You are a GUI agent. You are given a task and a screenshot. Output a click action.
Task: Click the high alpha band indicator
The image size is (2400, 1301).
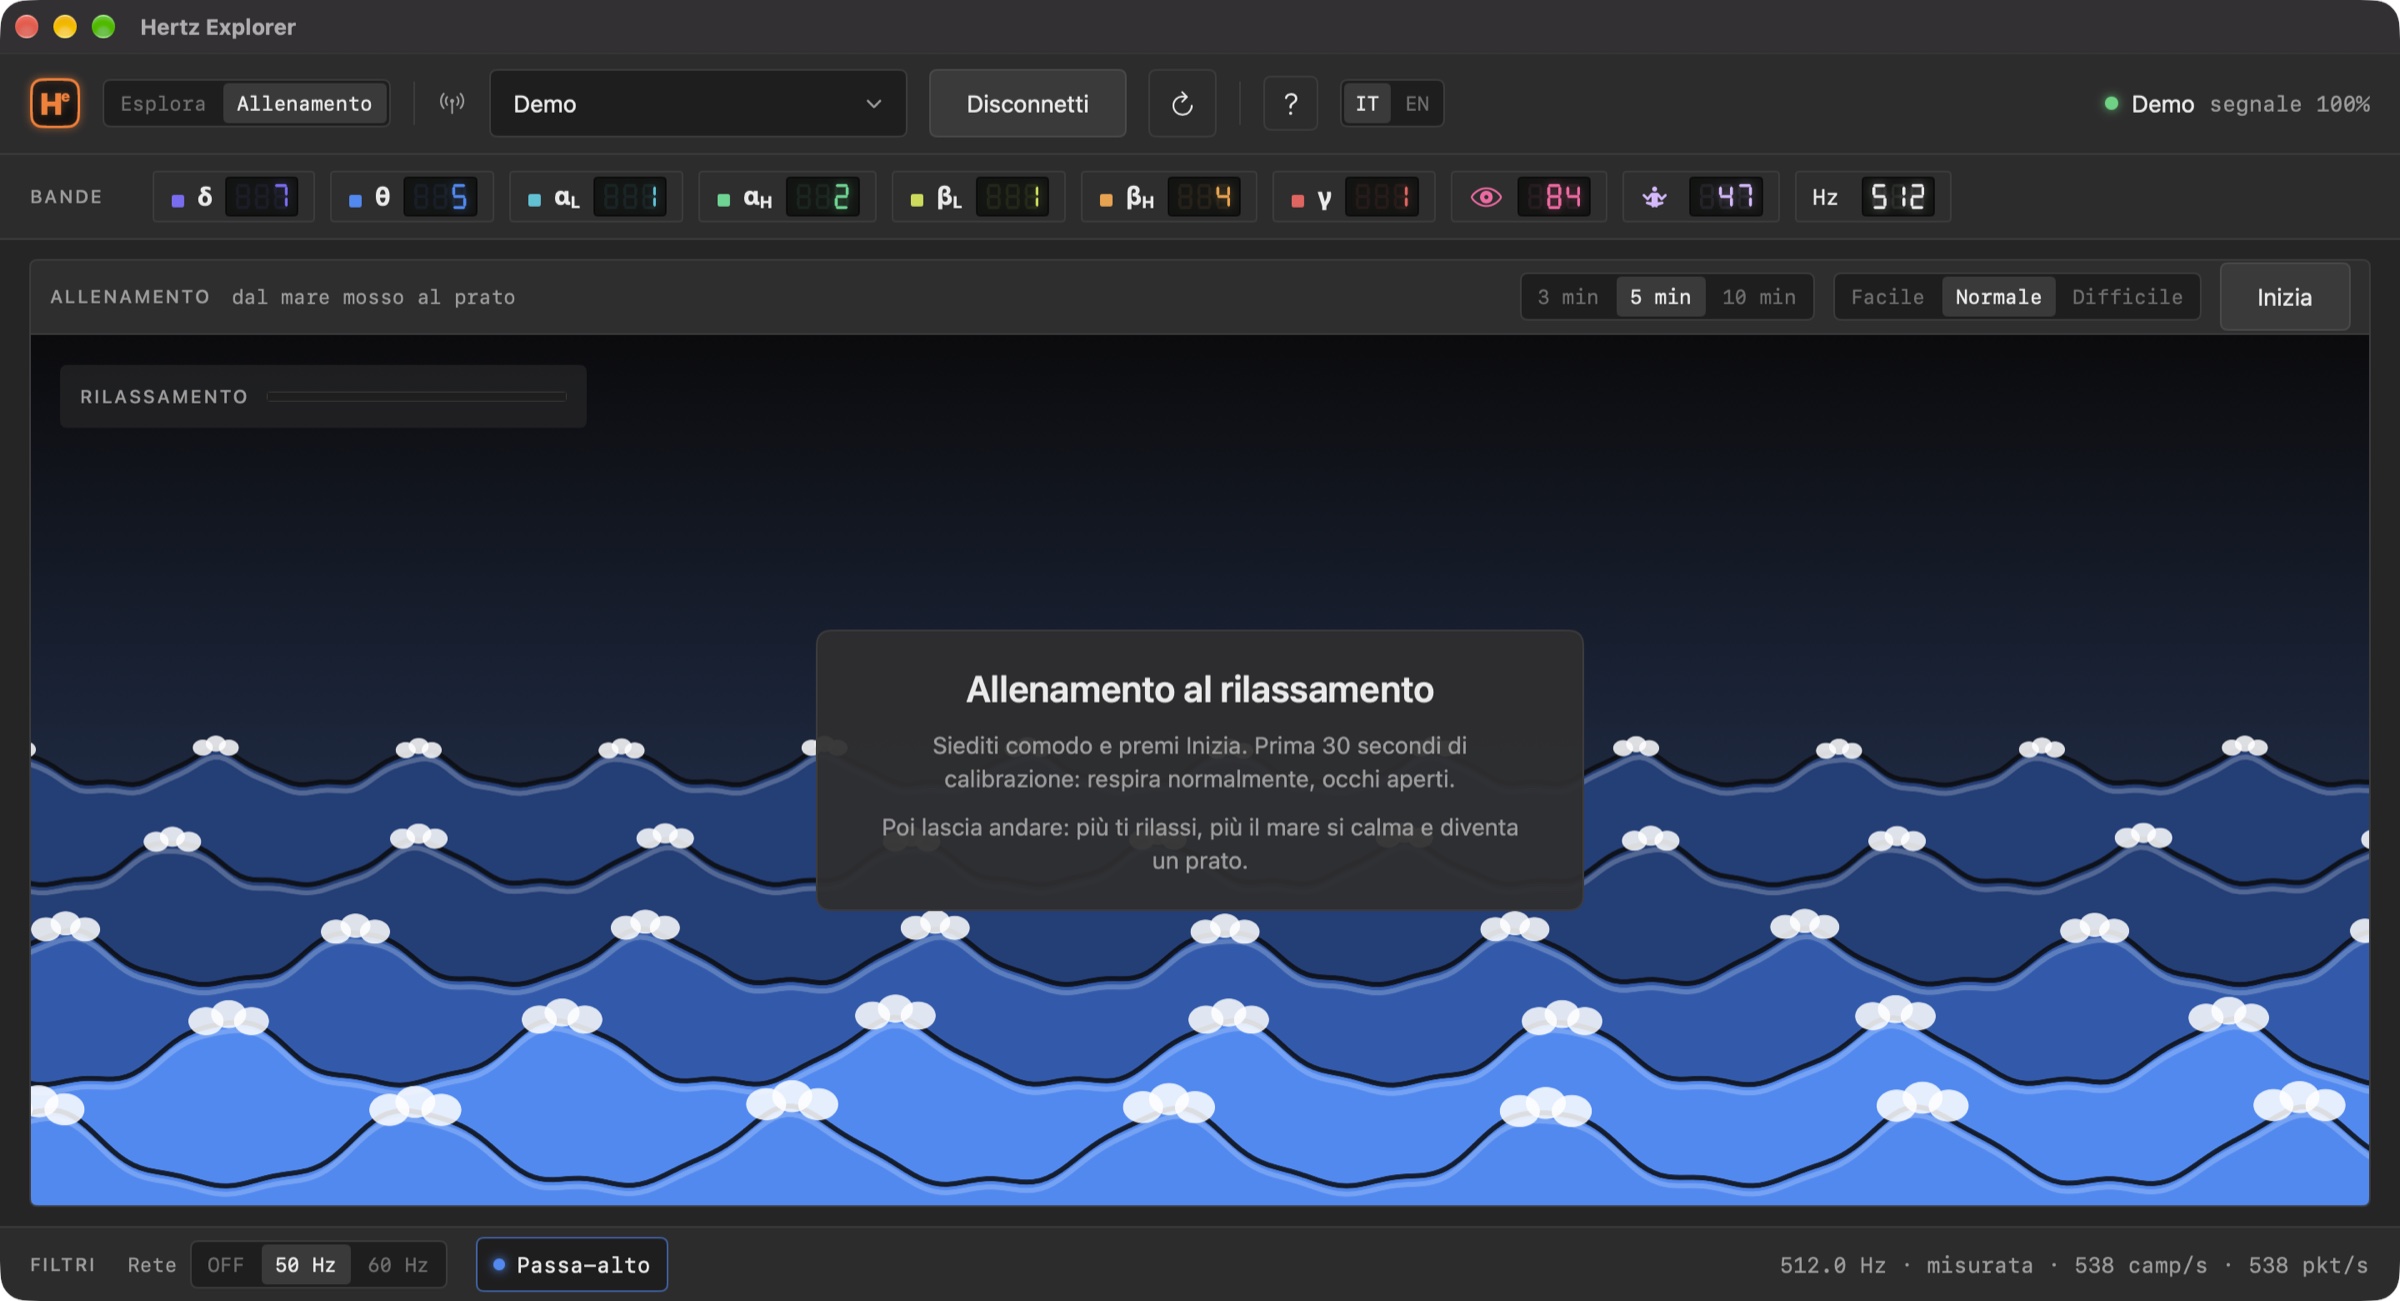coord(787,197)
